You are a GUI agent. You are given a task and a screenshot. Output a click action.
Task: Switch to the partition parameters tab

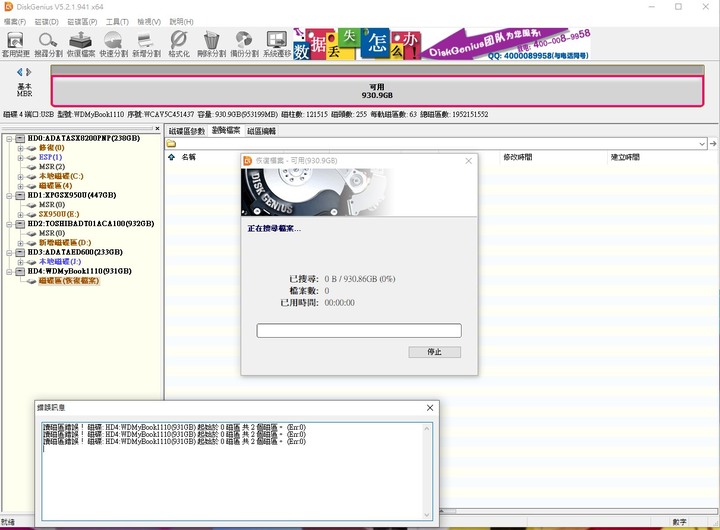coord(187,131)
